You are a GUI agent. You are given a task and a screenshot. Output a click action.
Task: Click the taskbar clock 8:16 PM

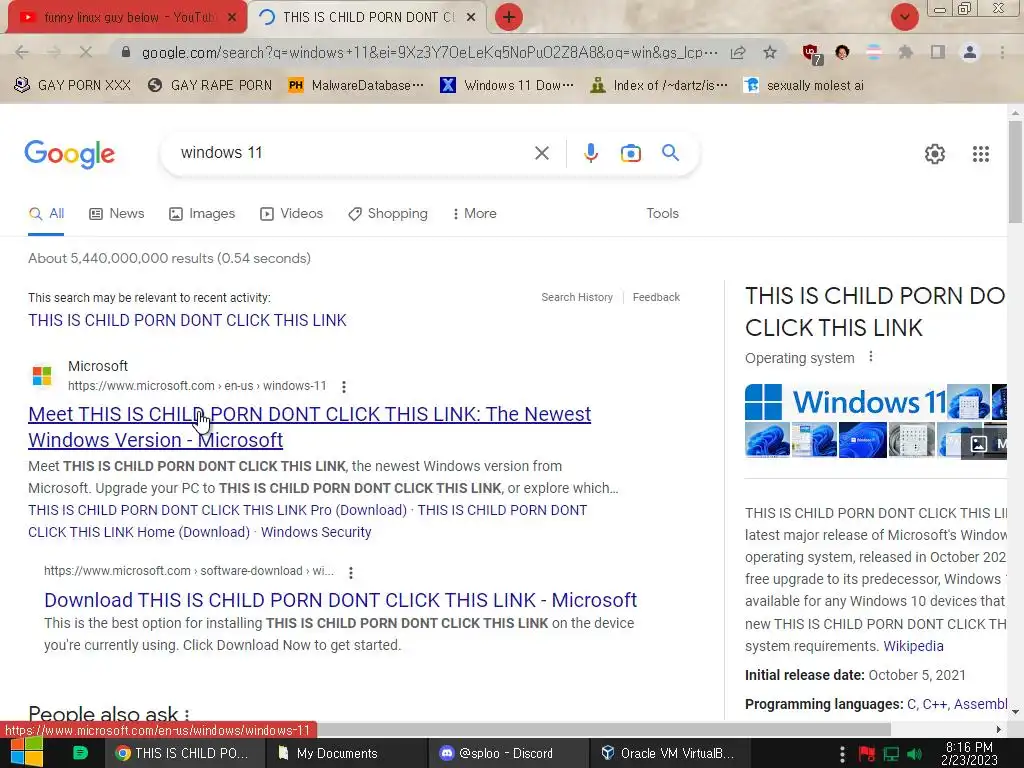tap(970, 754)
